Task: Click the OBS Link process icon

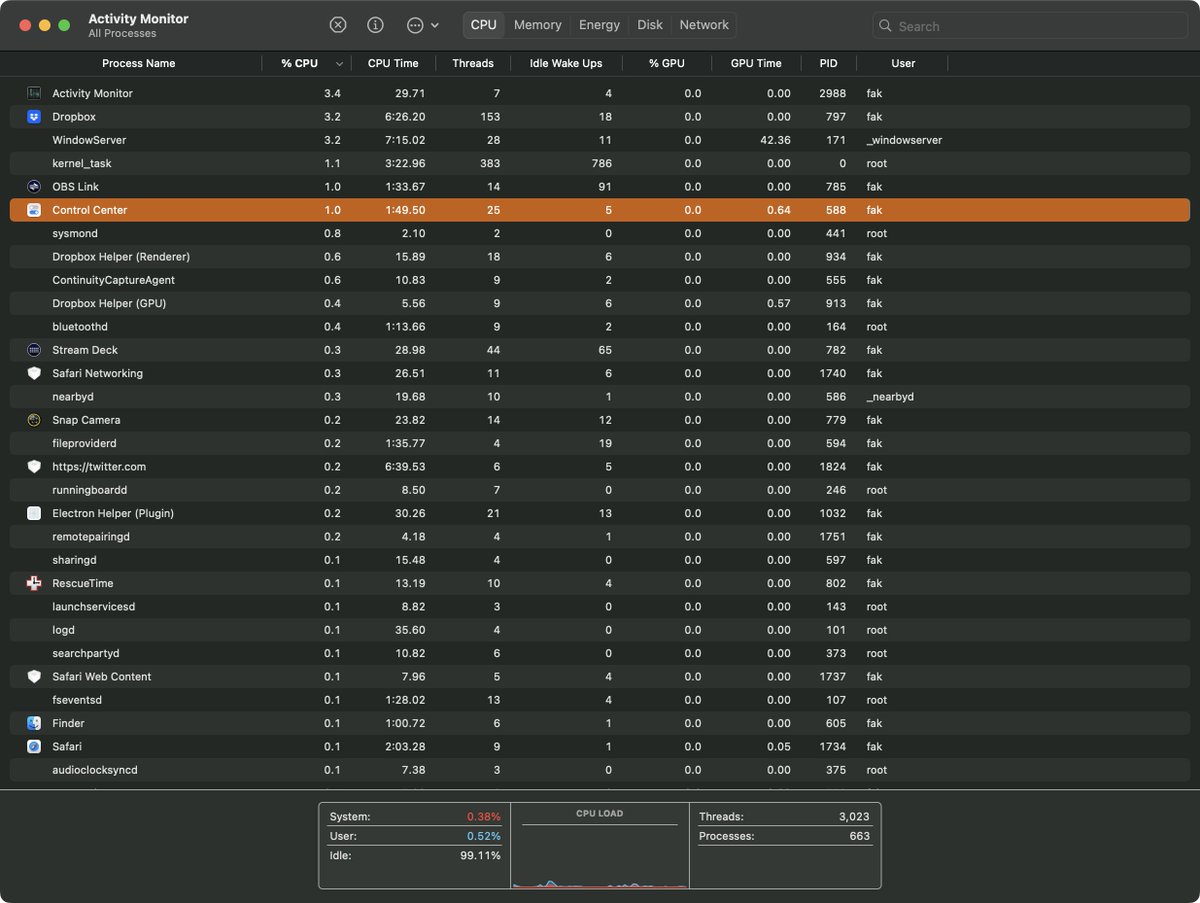Action: 34,187
